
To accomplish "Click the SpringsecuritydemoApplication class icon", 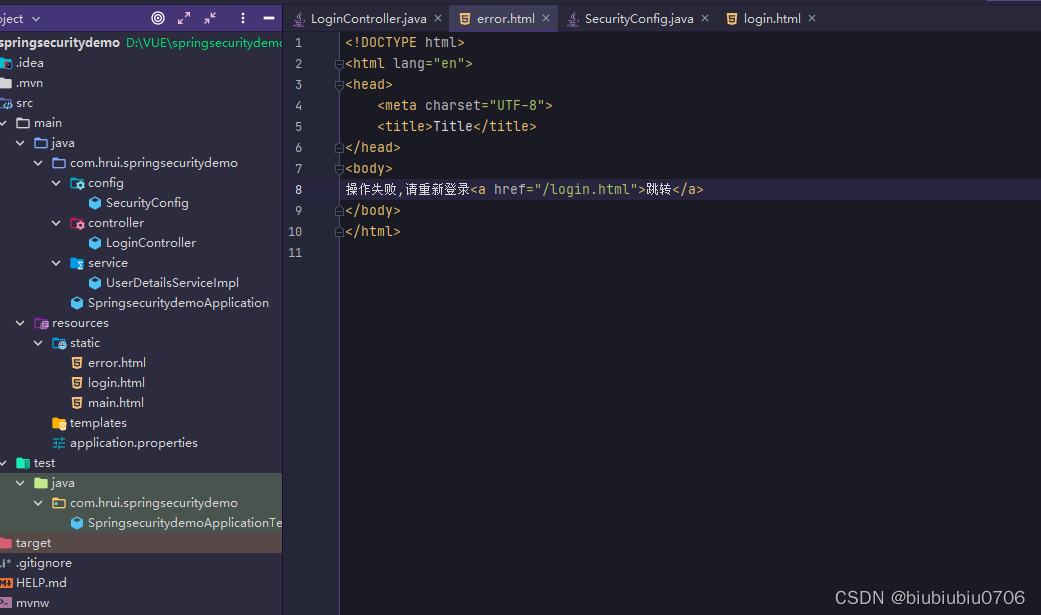I will 78,303.
